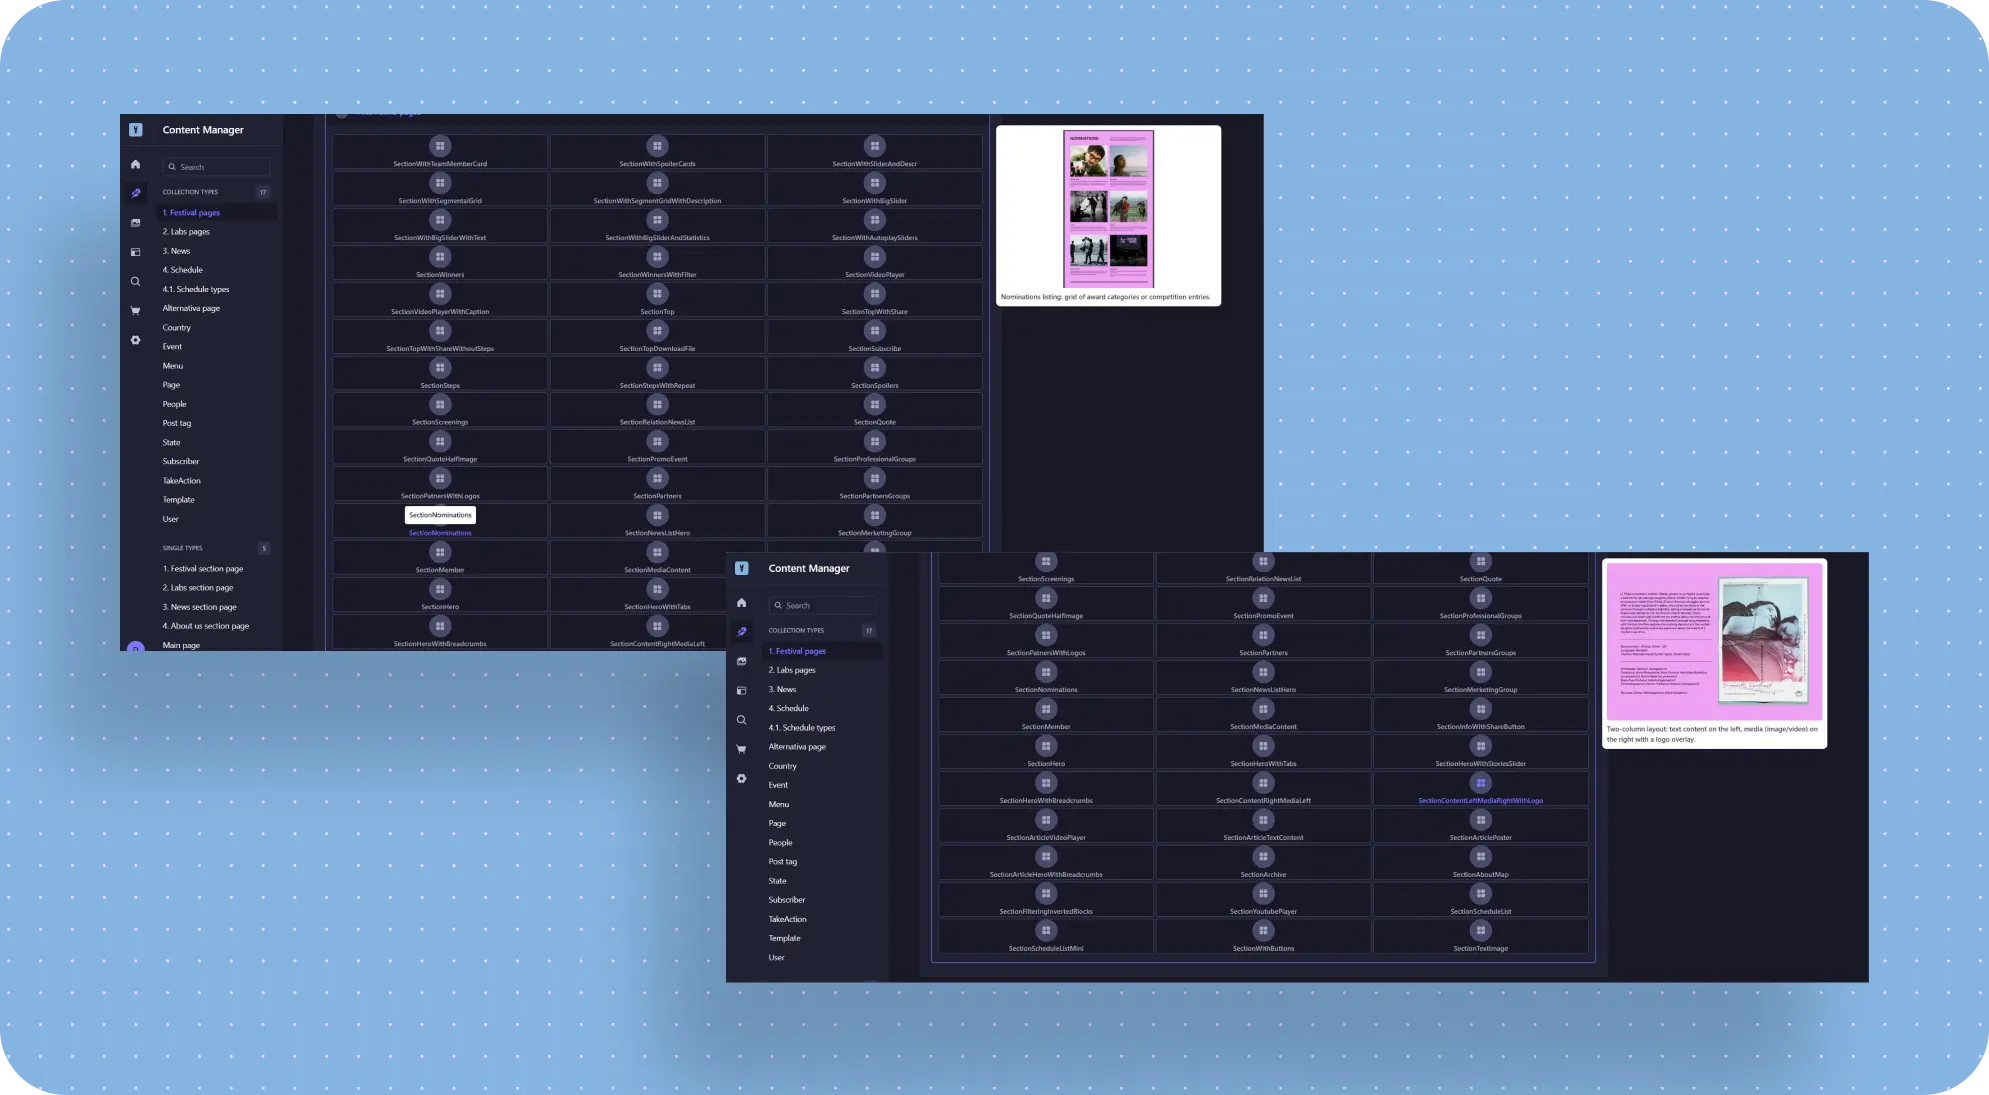The width and height of the screenshot is (1989, 1095).
Task: Open Content Manager feather icon in upper-left window
Action: coord(136,193)
